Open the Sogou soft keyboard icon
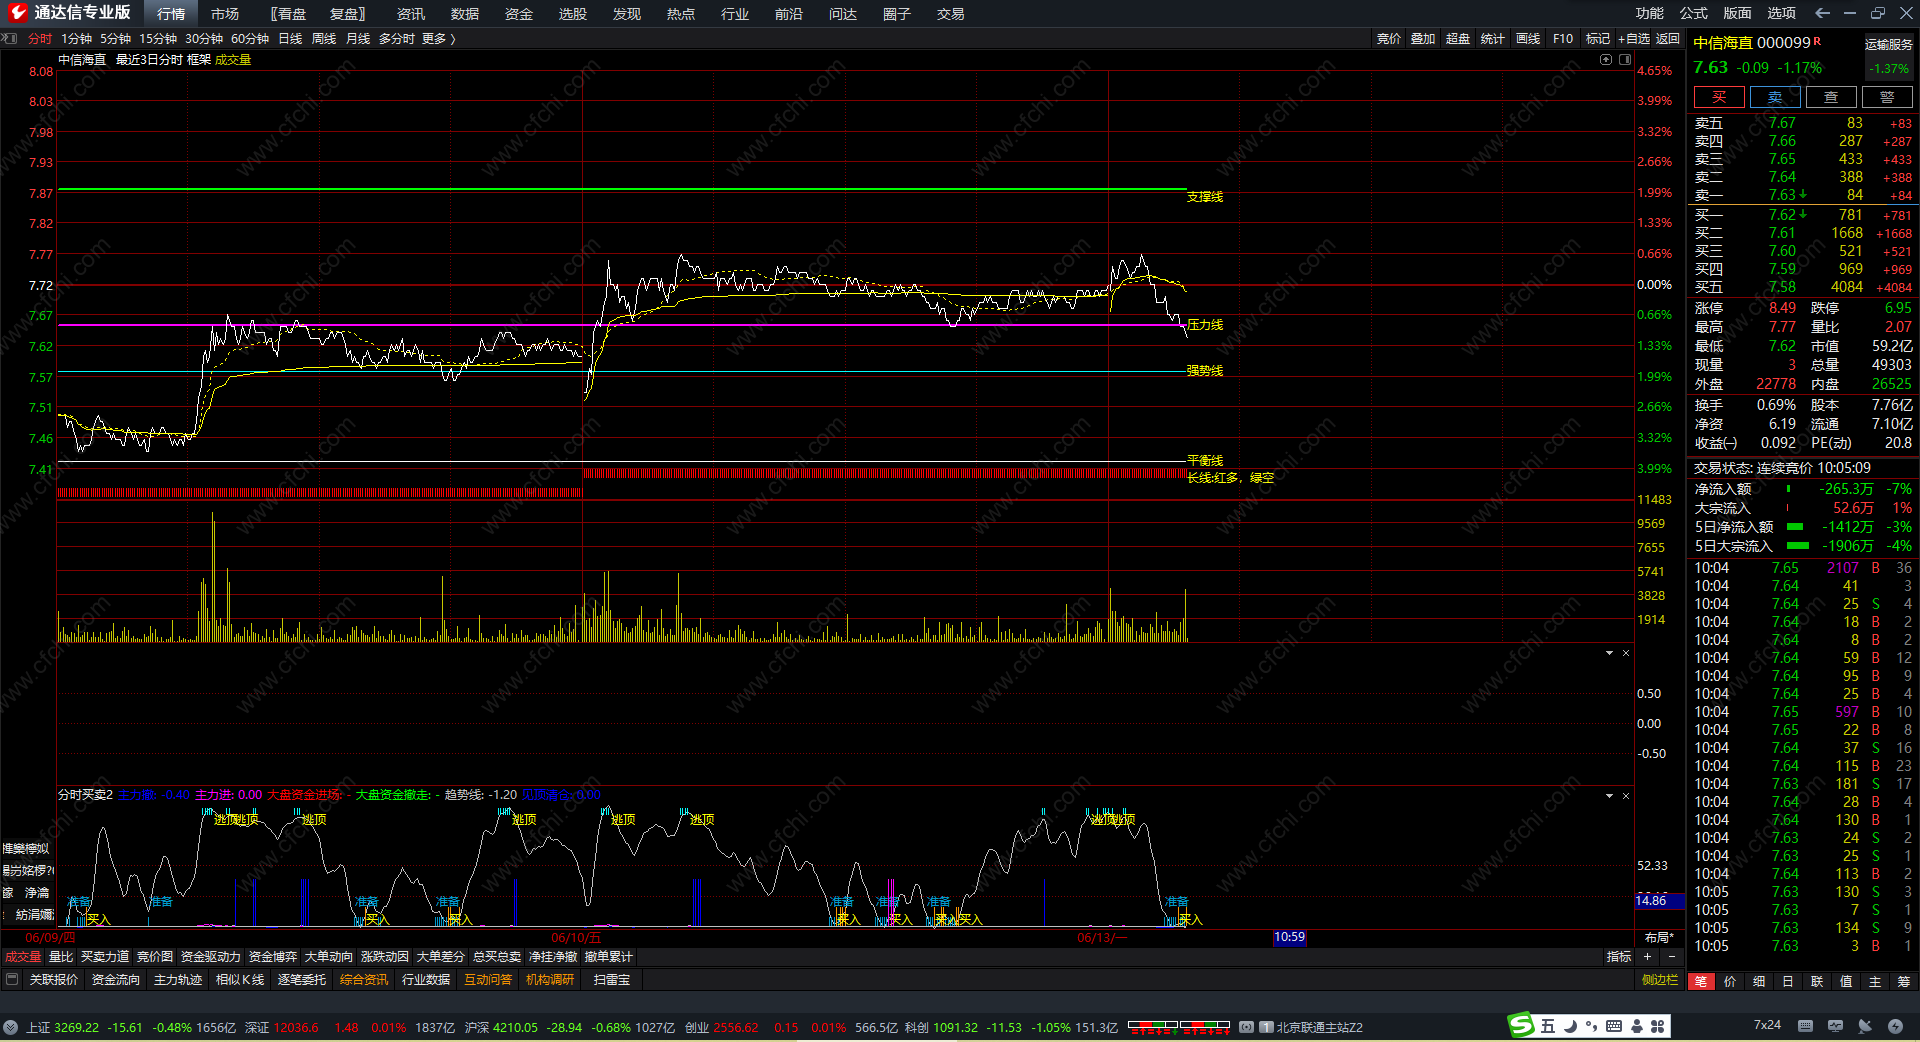 (x=1614, y=1026)
